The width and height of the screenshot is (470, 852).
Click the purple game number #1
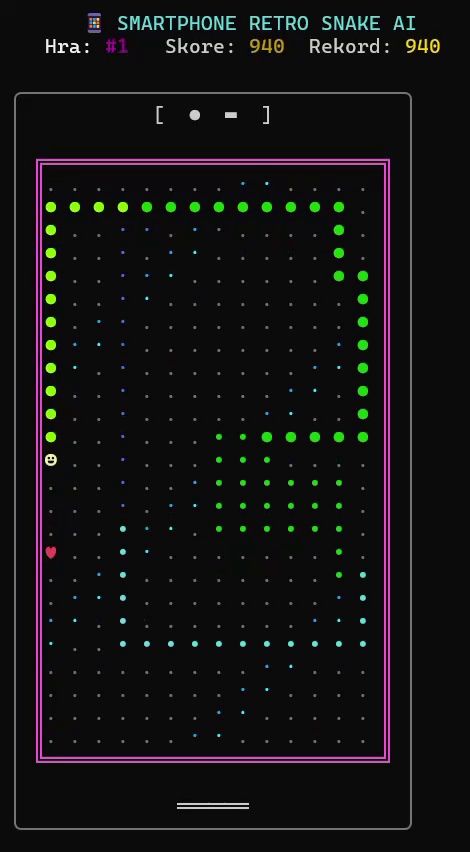click(117, 47)
